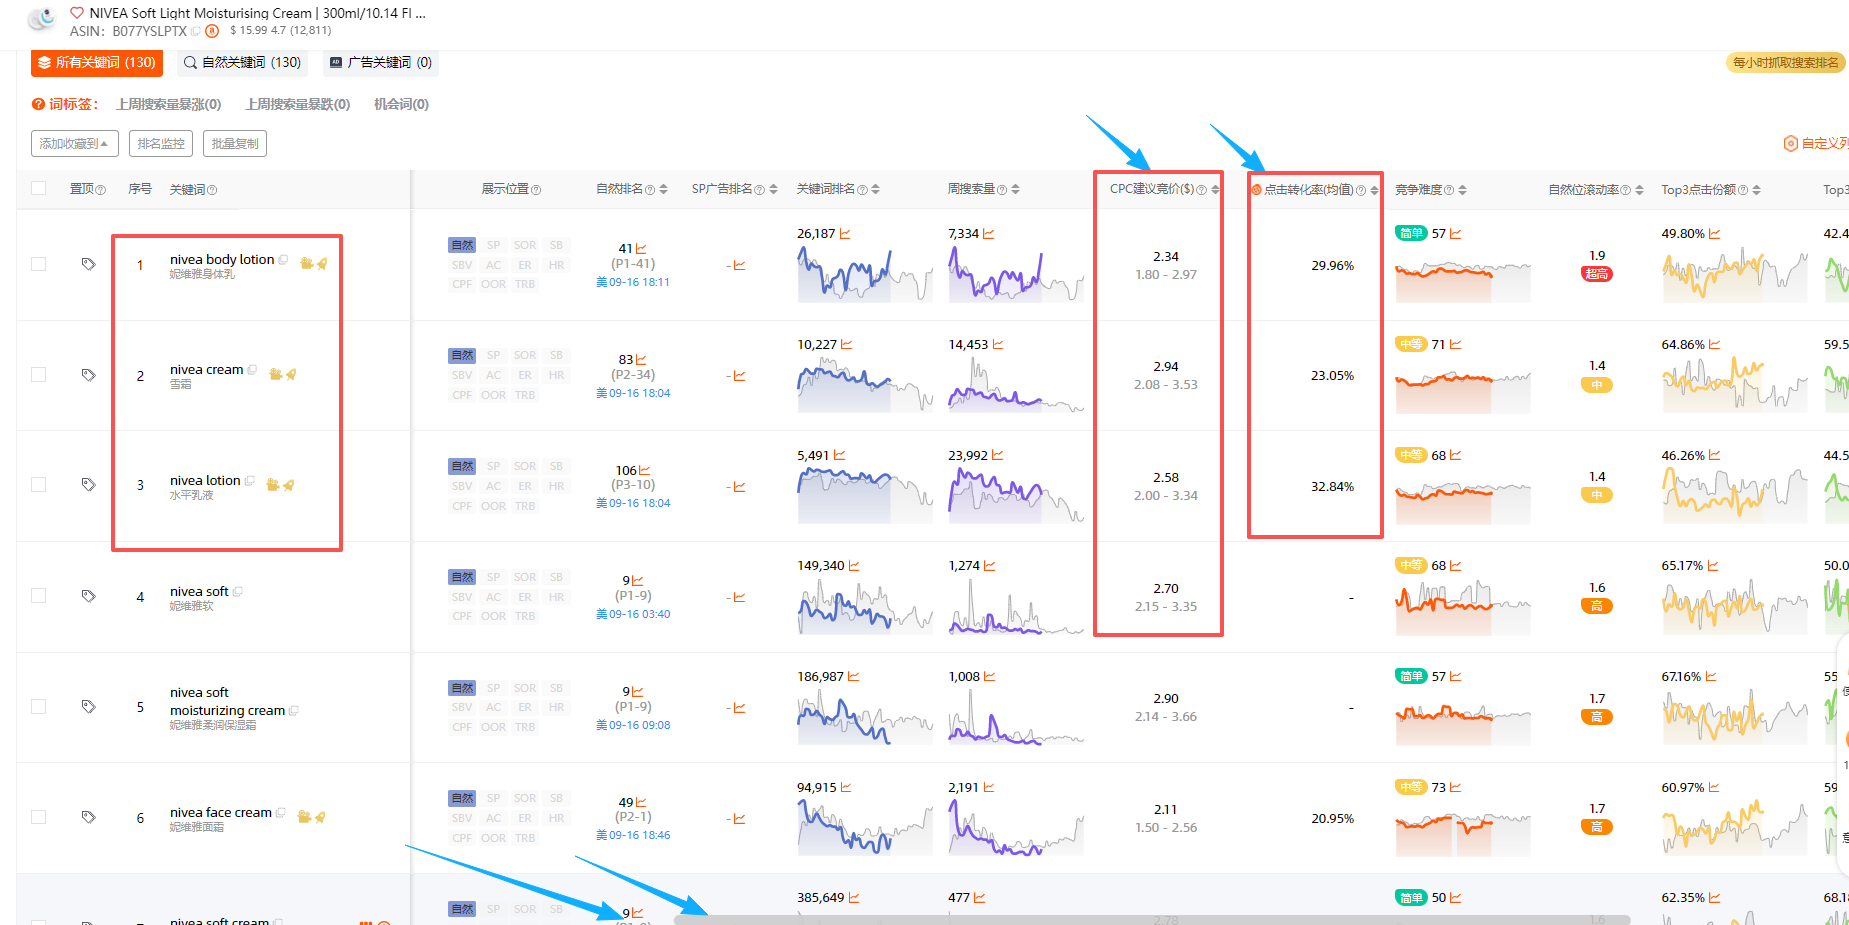Check the box for nivea soft moisturizing cream row

click(38, 707)
